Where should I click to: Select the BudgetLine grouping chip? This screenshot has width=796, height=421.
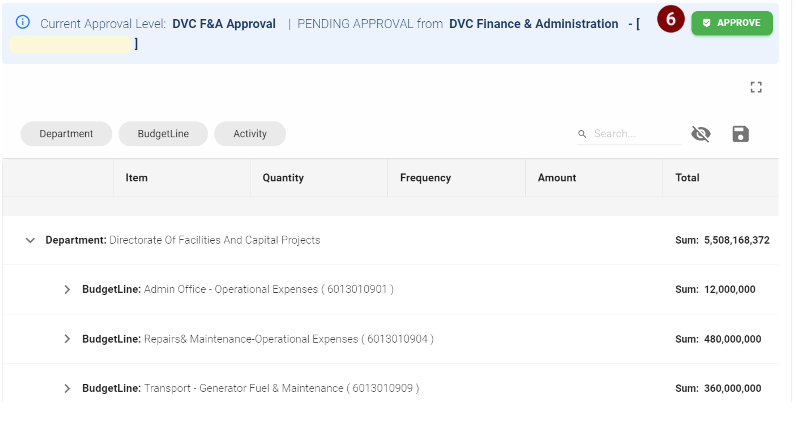point(163,134)
